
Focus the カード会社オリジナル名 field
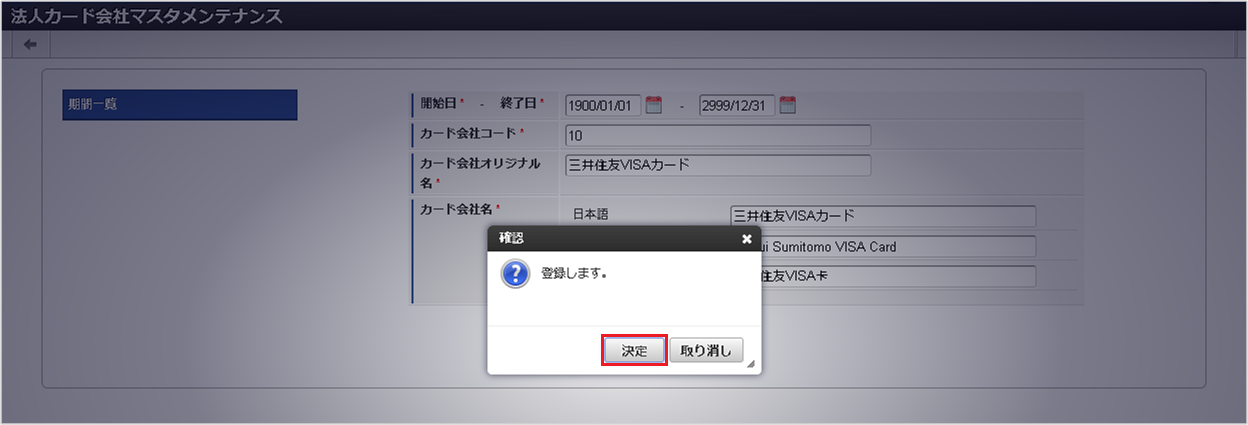(718, 166)
